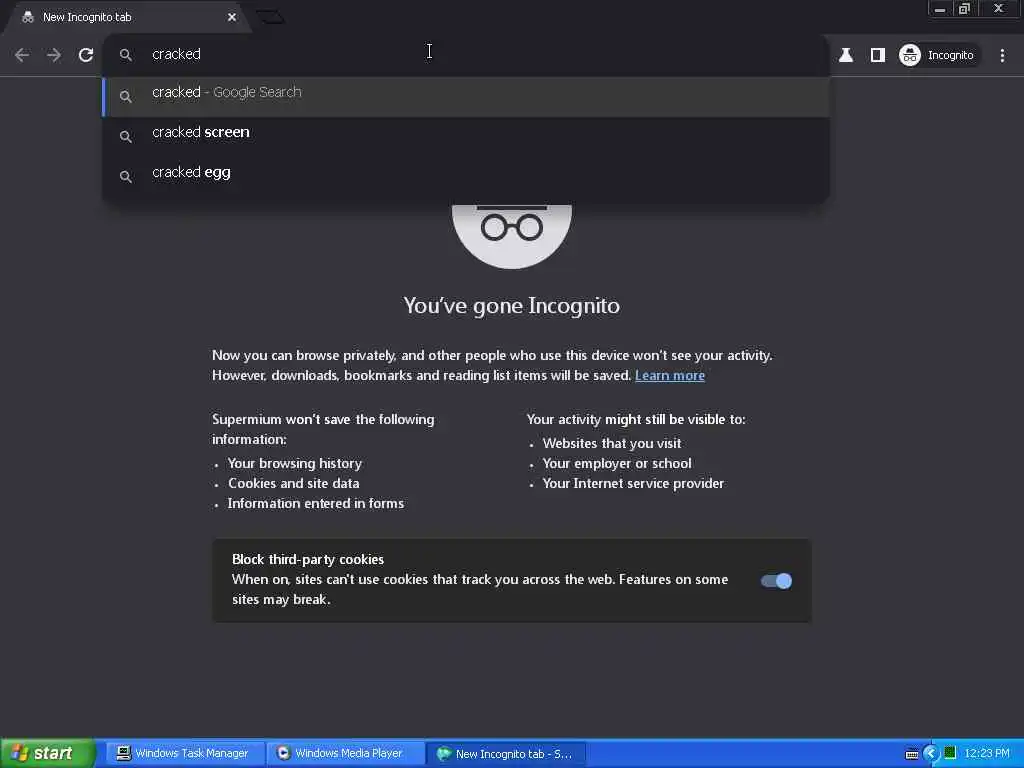The width and height of the screenshot is (1024, 768).
Task: Click the 'You've gone Incognito' heading
Action: click(x=511, y=306)
